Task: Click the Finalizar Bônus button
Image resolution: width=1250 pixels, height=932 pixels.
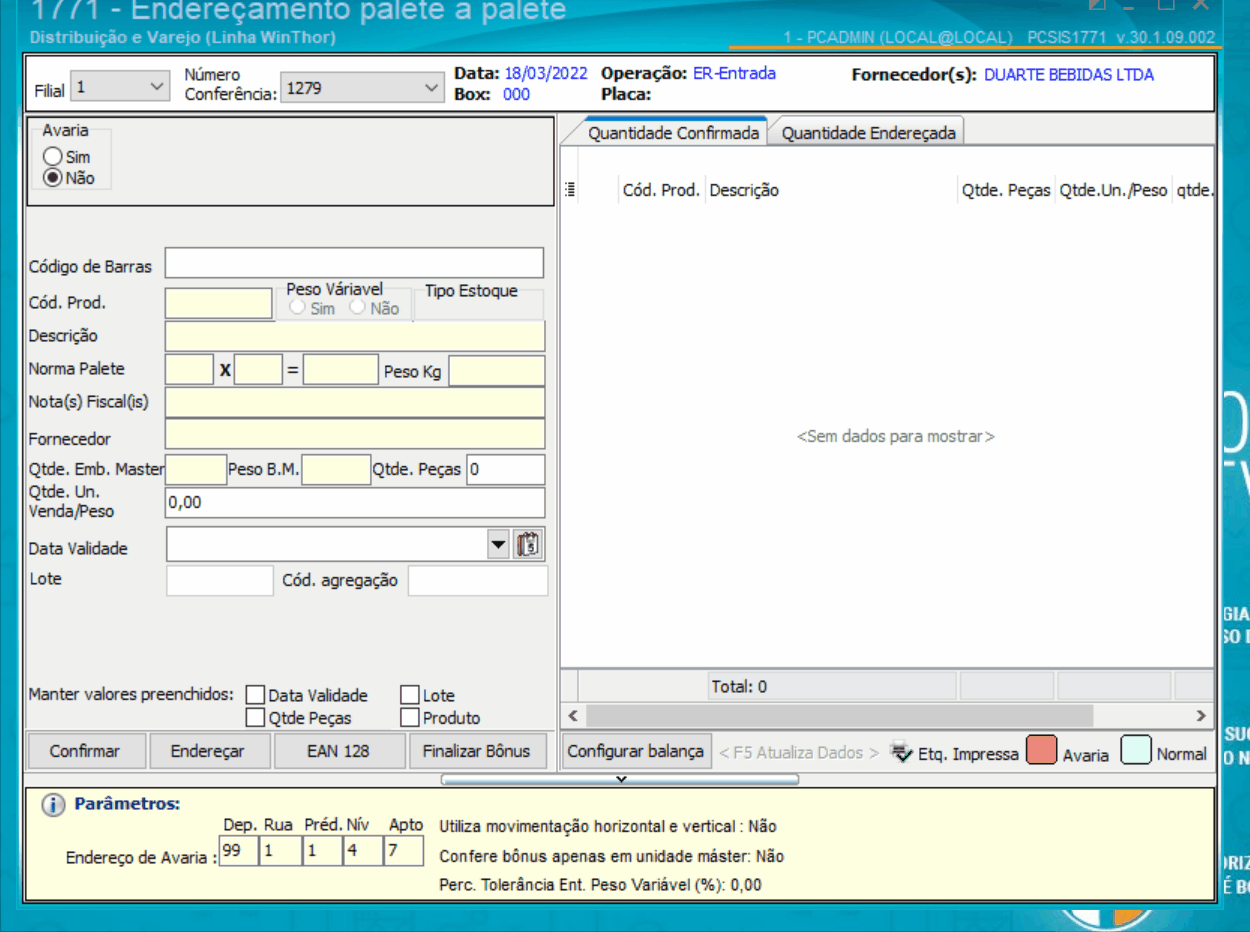Action: [476, 751]
